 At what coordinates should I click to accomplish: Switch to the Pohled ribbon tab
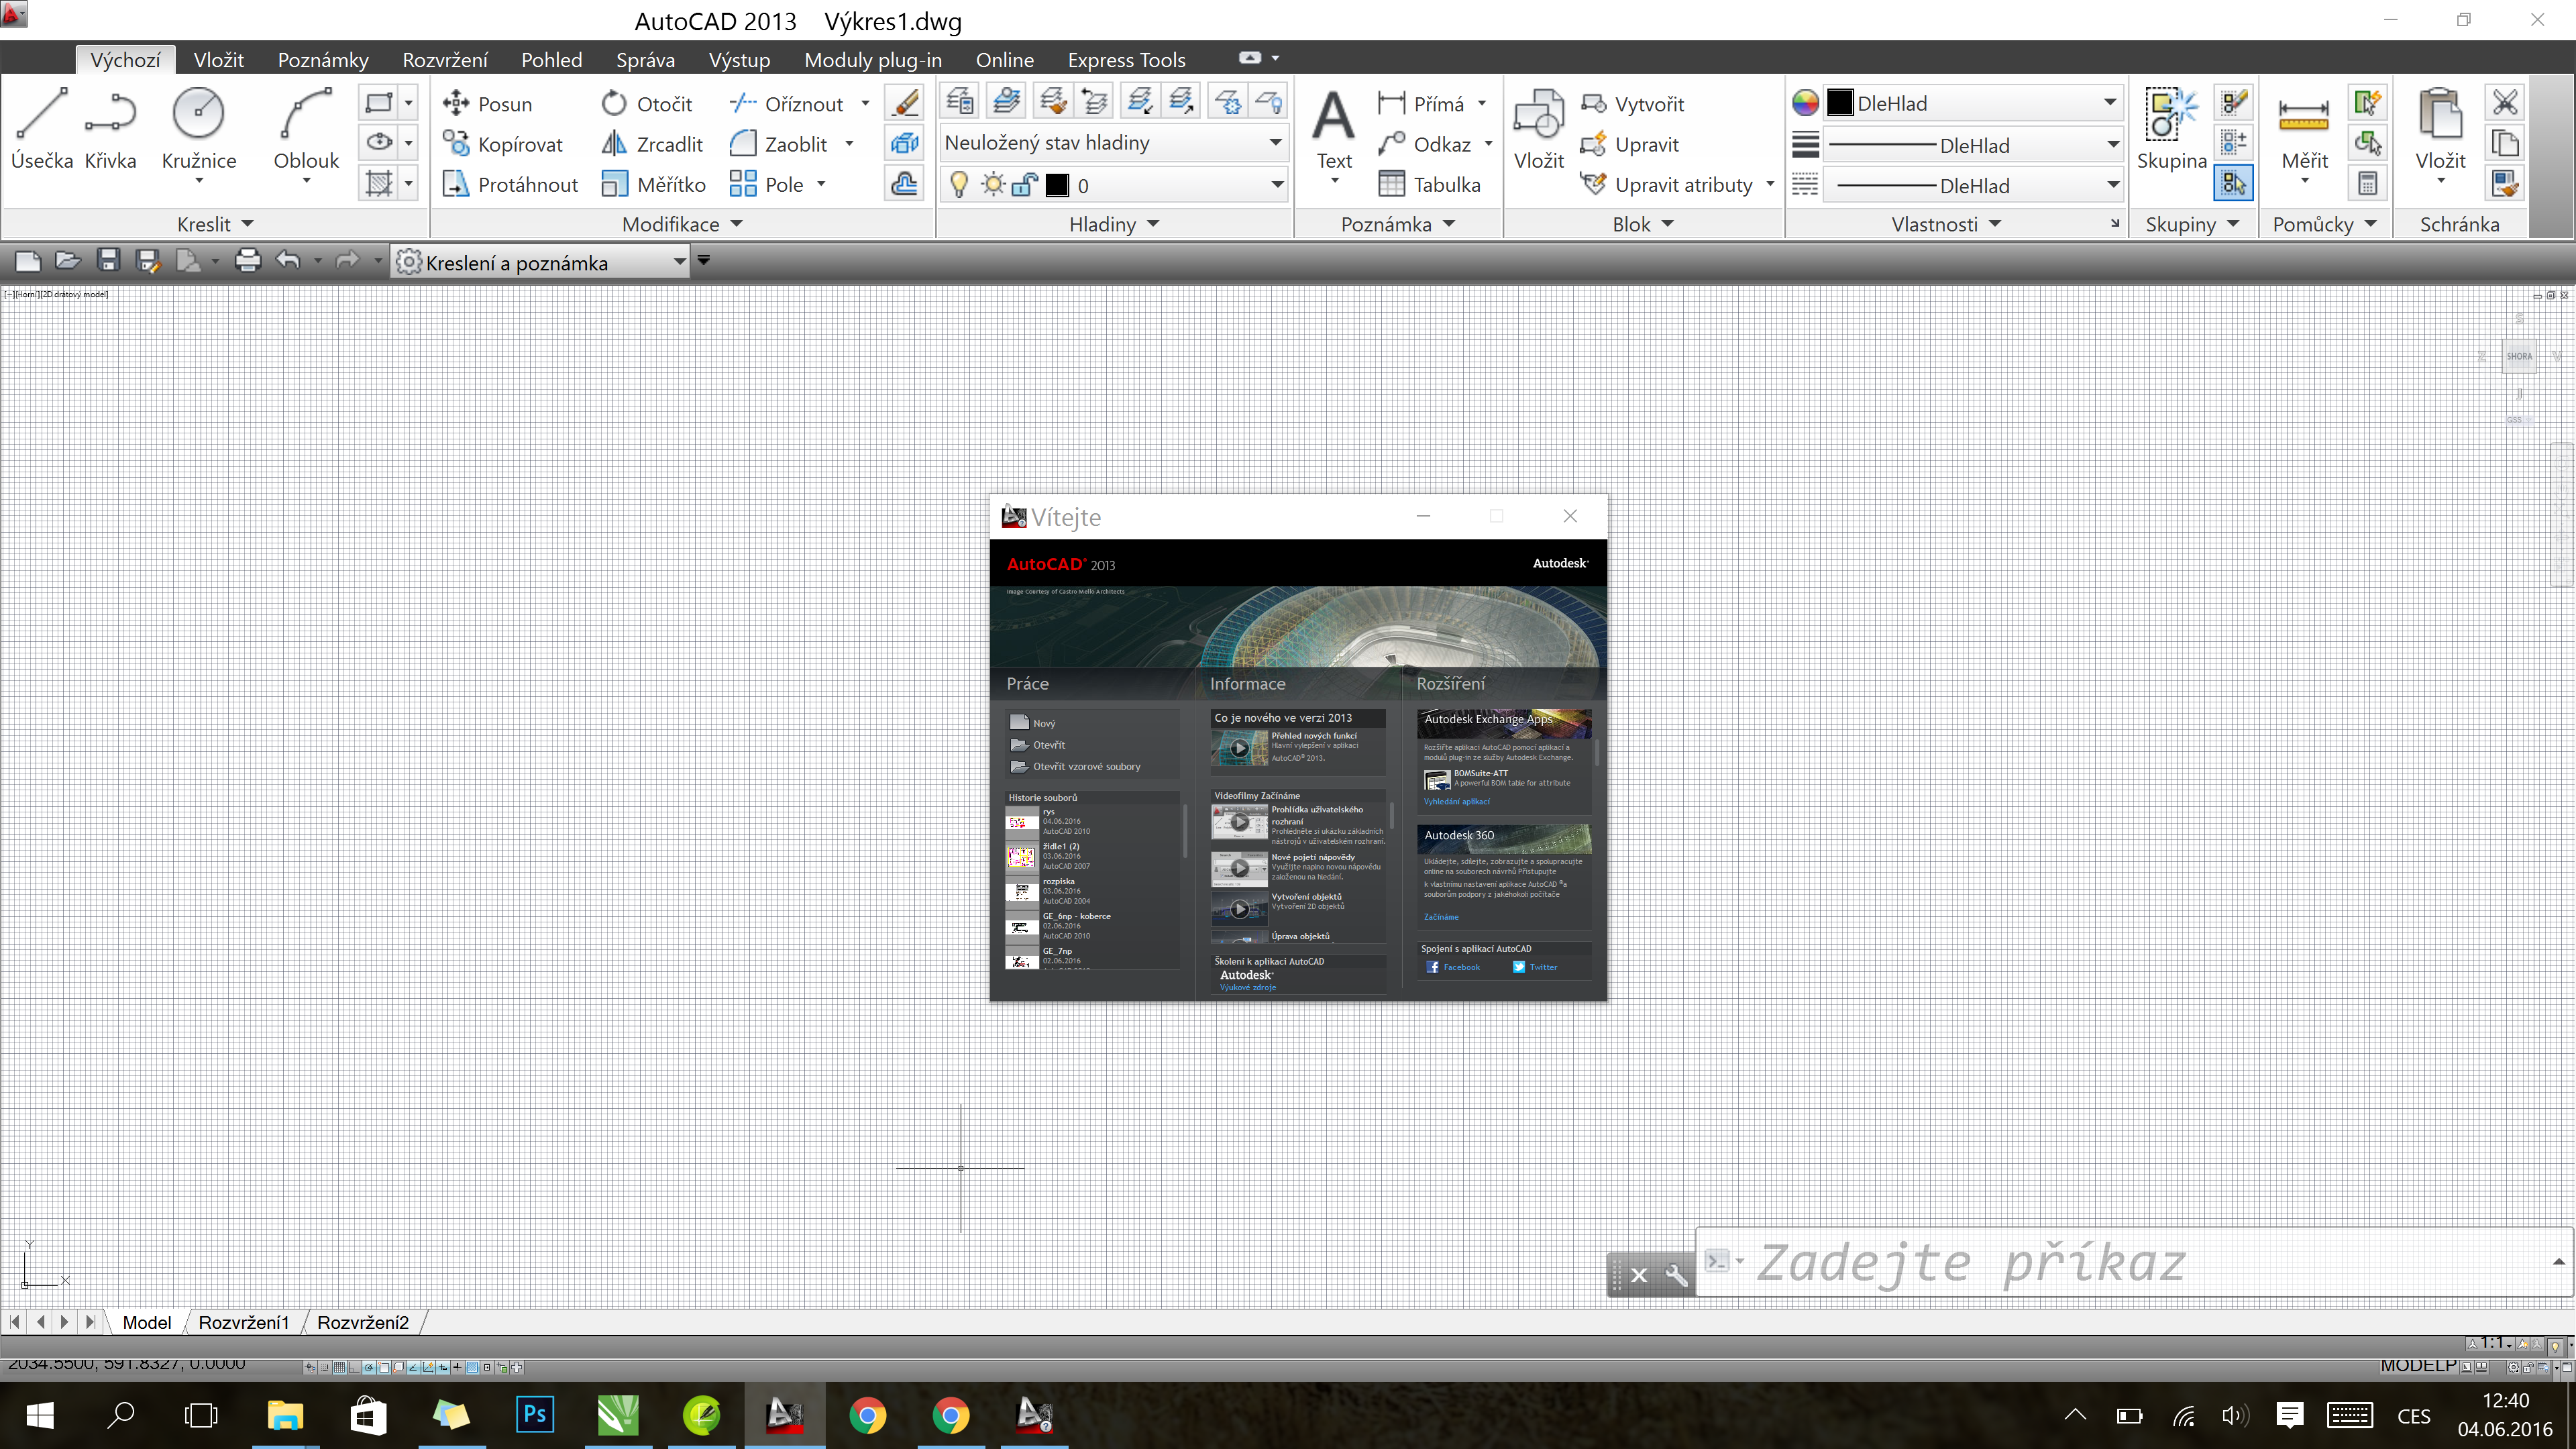click(x=551, y=60)
